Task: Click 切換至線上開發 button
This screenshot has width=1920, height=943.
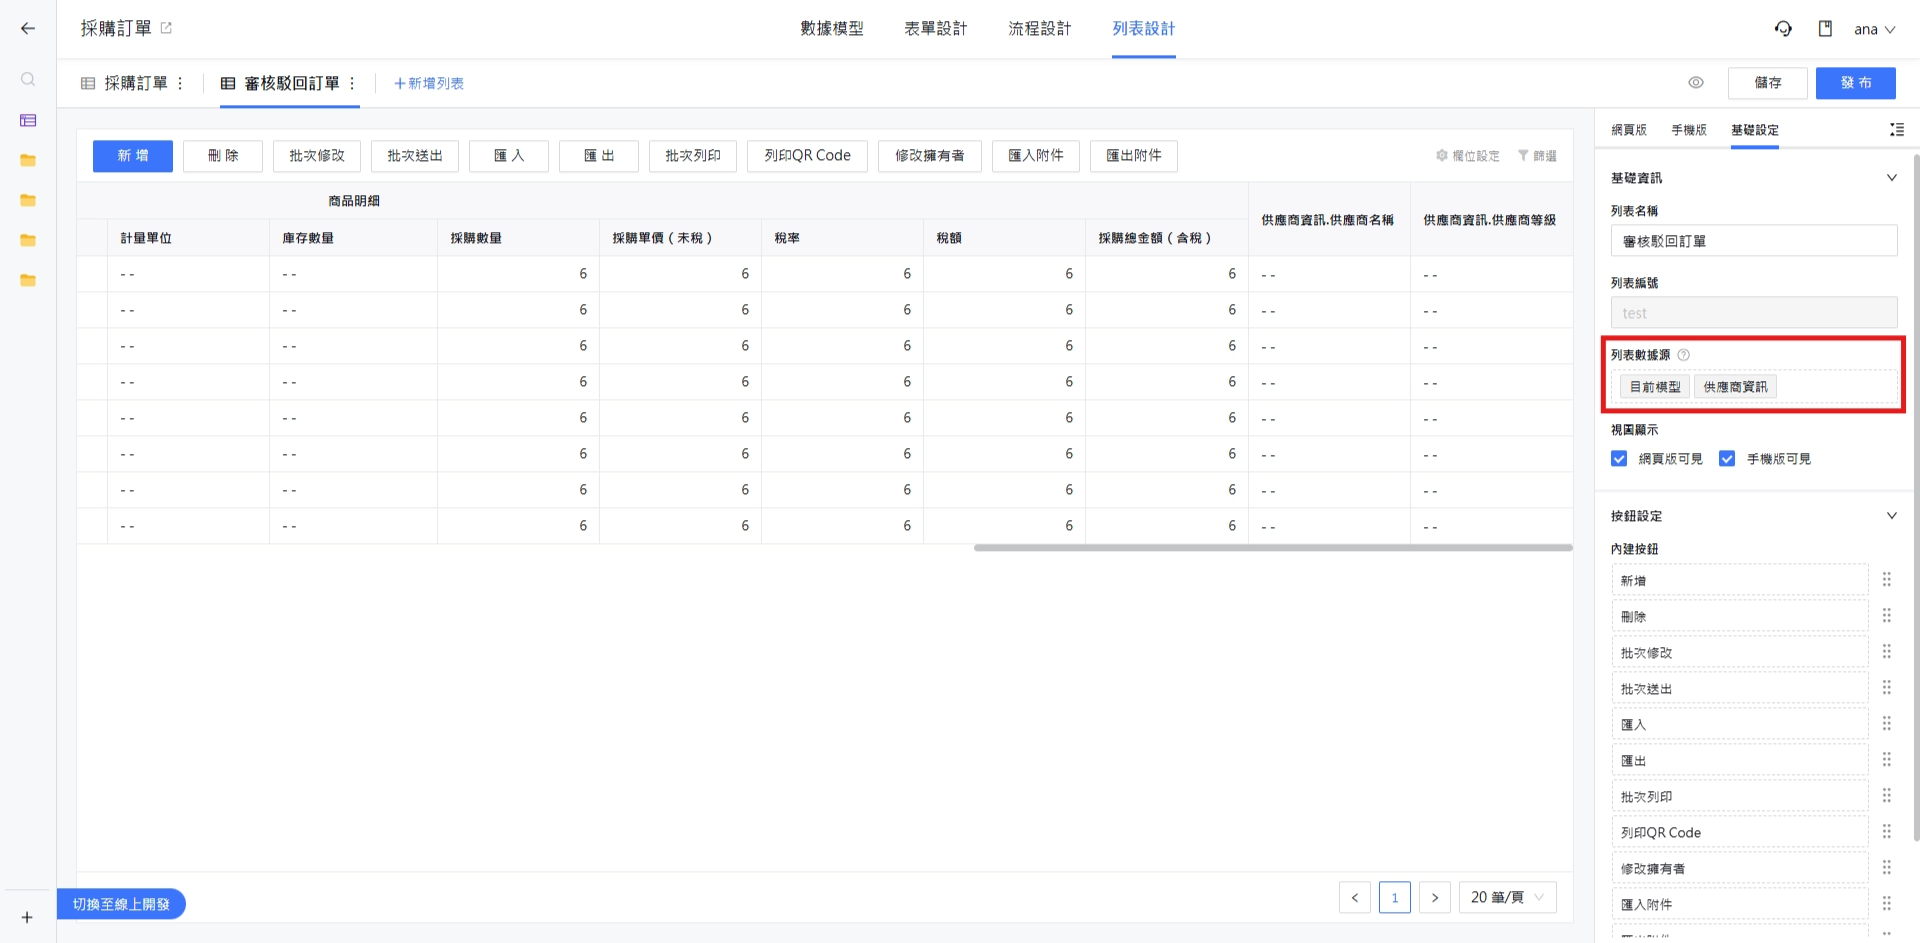Action: [121, 904]
